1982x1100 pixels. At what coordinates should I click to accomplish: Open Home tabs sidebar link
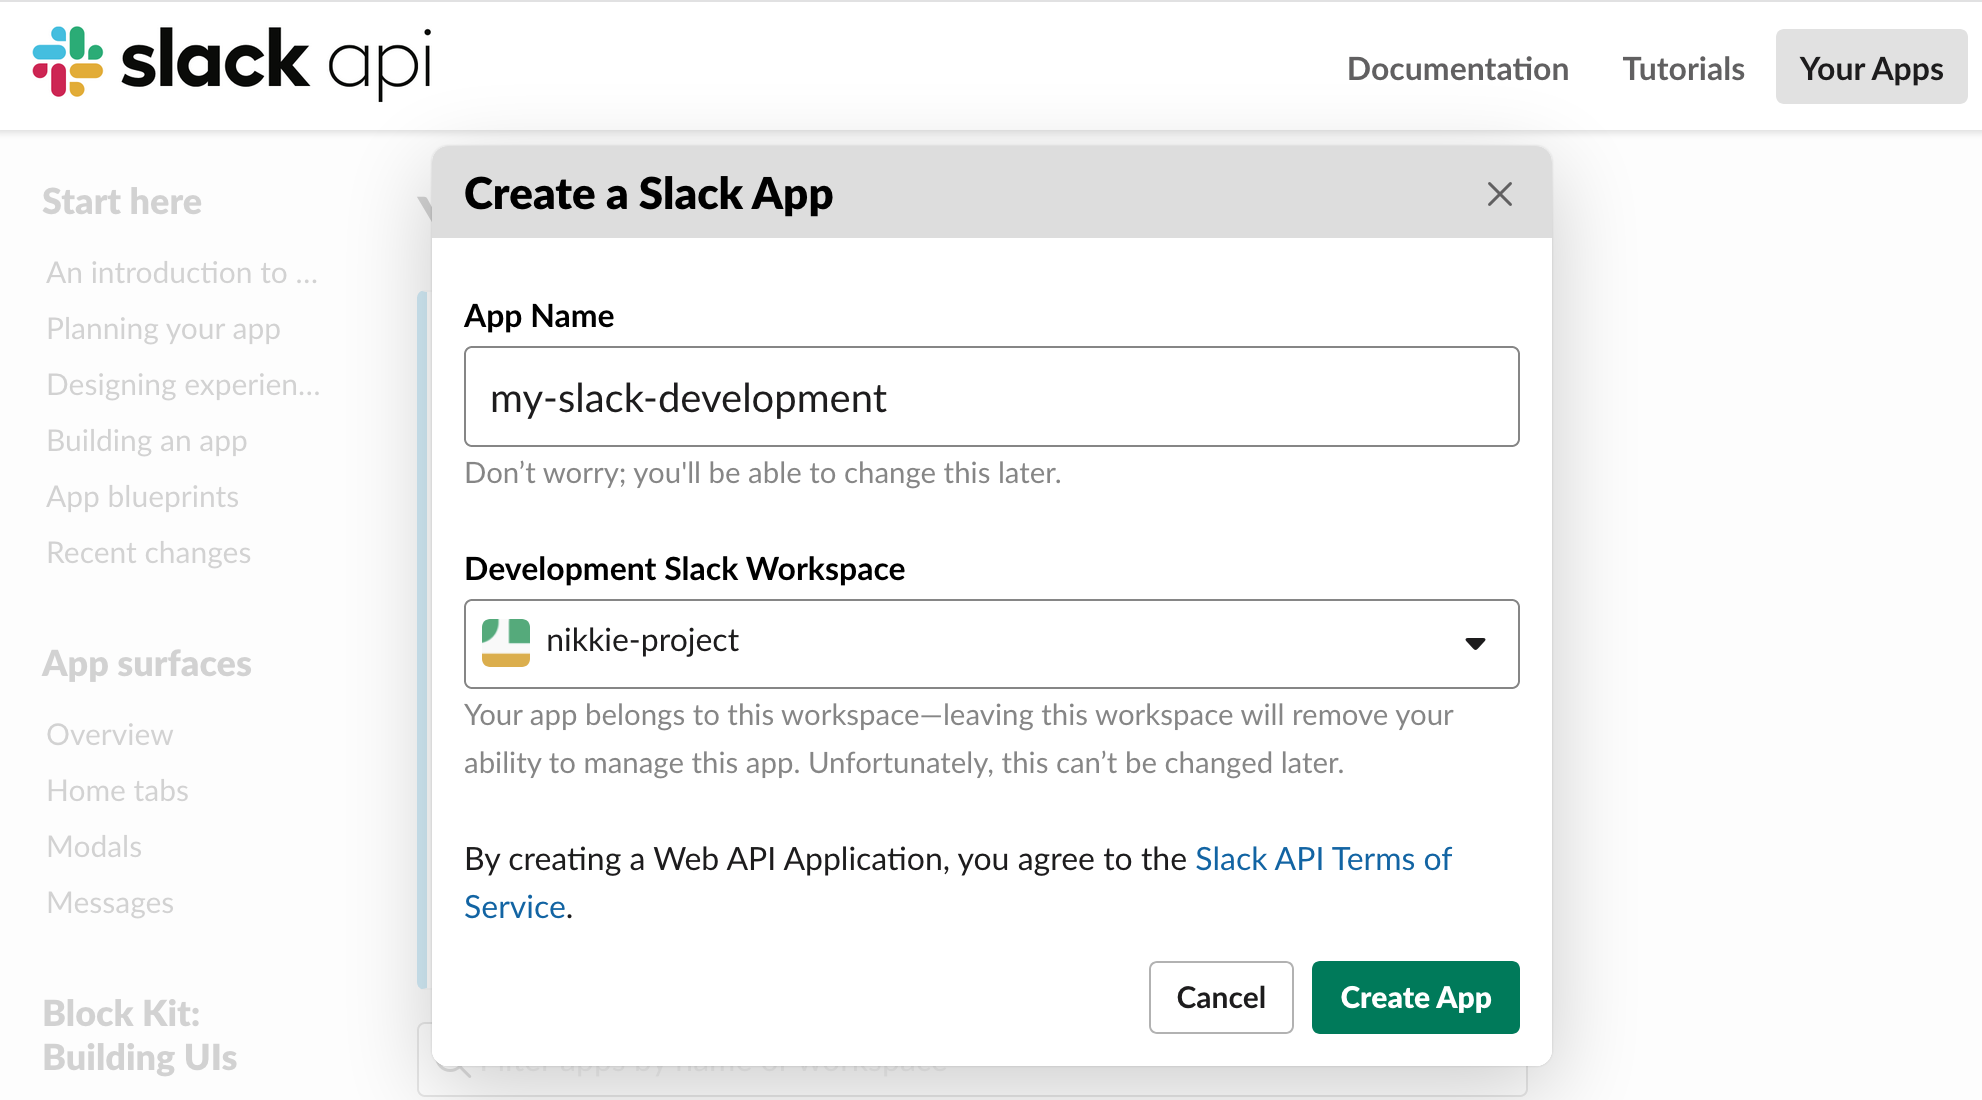117,791
